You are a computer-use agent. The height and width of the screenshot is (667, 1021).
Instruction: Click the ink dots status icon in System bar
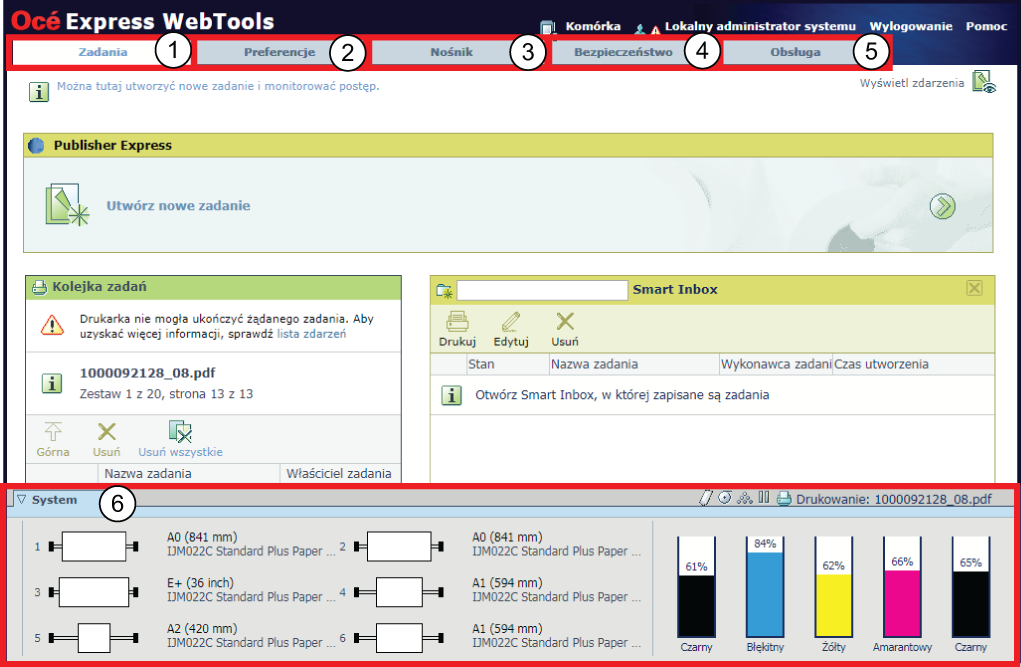coord(744,498)
